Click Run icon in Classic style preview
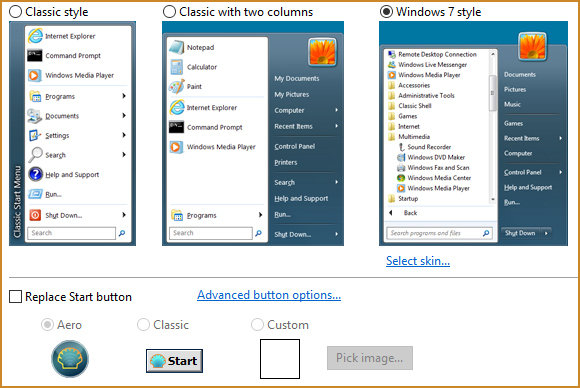This screenshot has width=580, height=388. pos(36,194)
